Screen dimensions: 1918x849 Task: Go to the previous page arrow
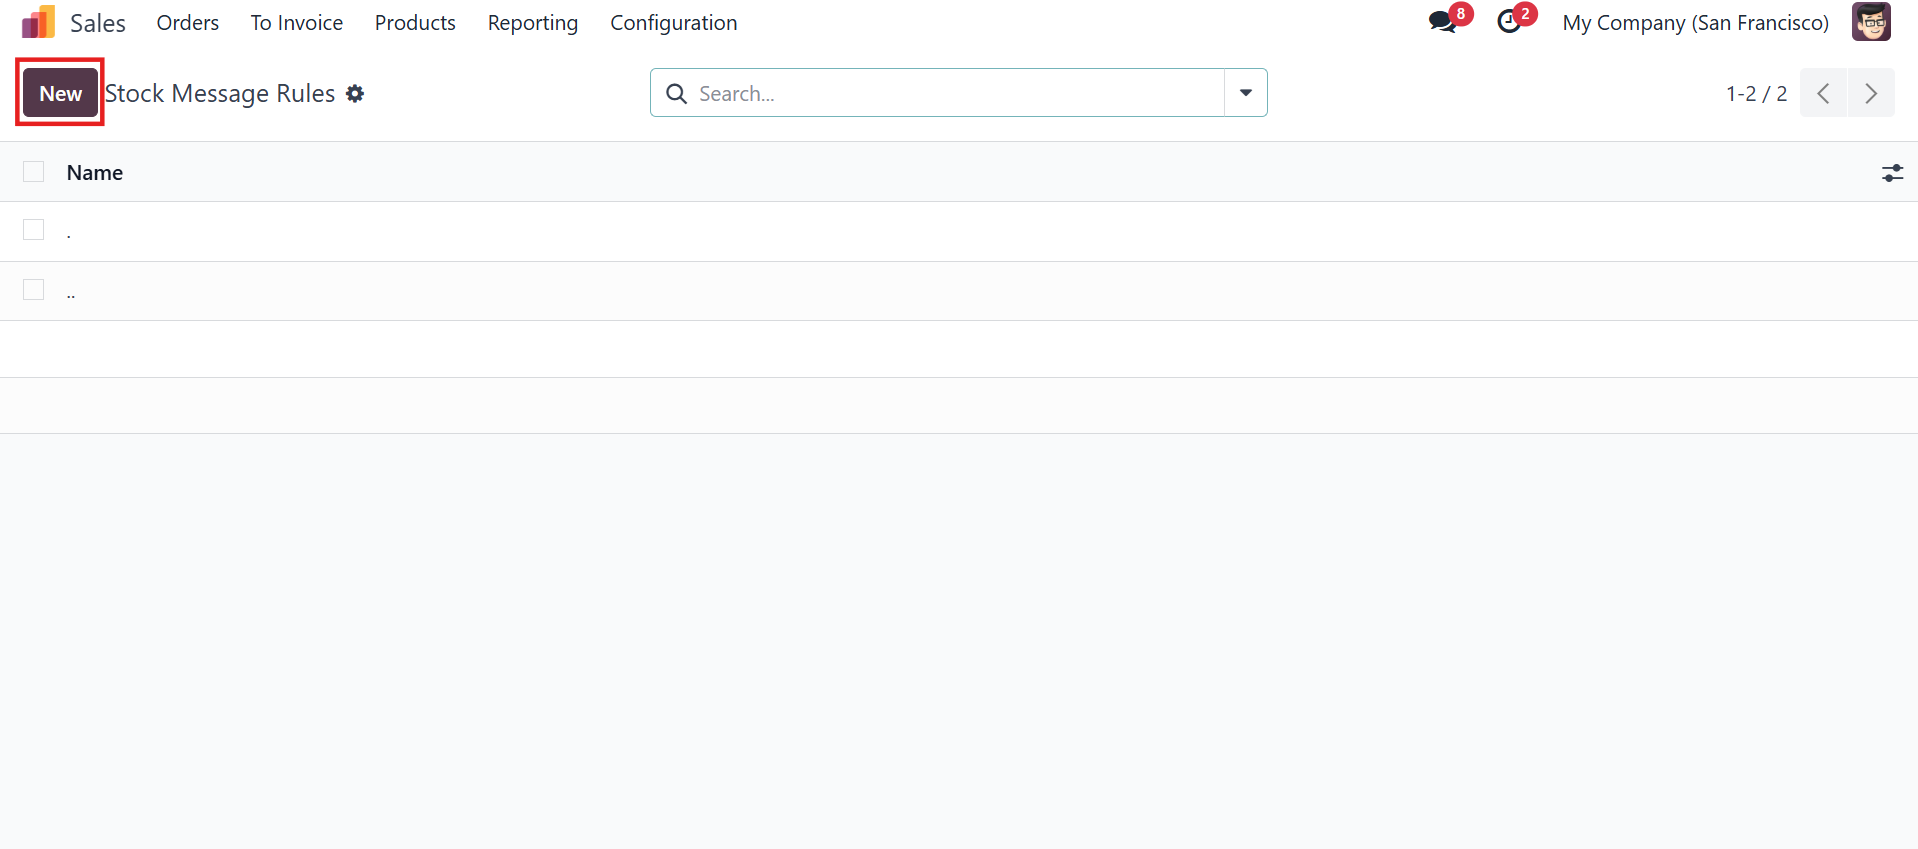[1823, 93]
